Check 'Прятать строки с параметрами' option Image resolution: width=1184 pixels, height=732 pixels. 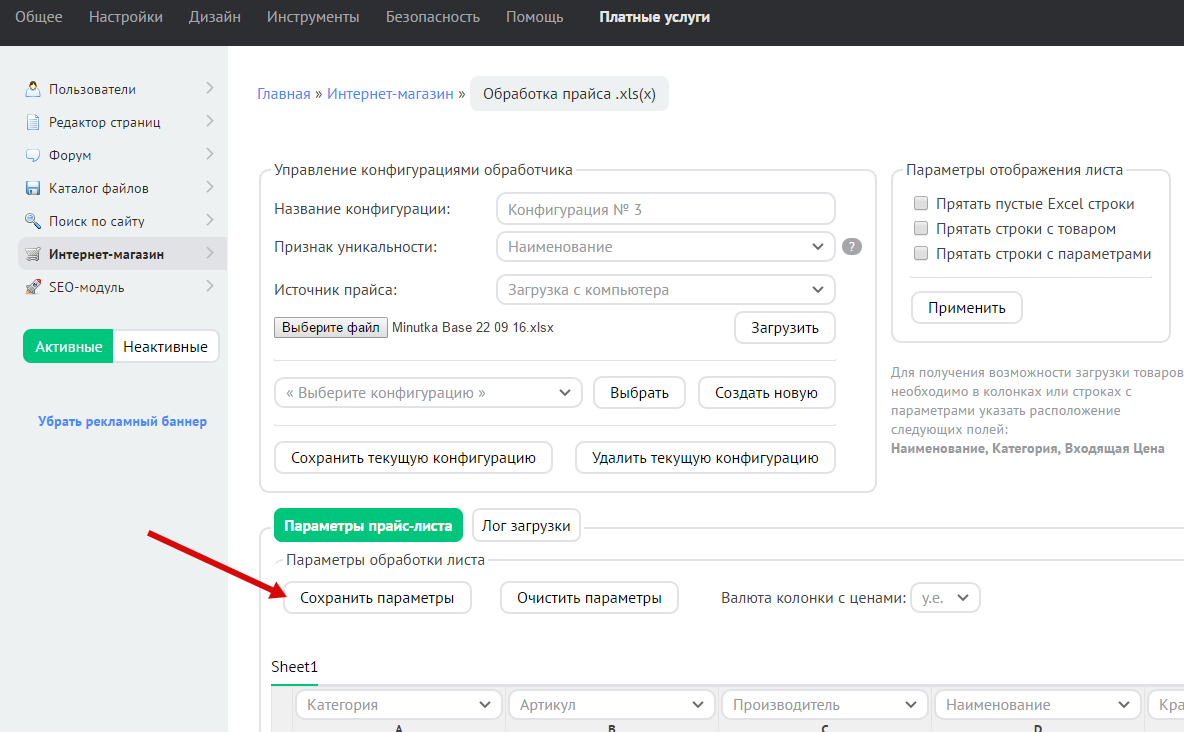[x=921, y=254]
